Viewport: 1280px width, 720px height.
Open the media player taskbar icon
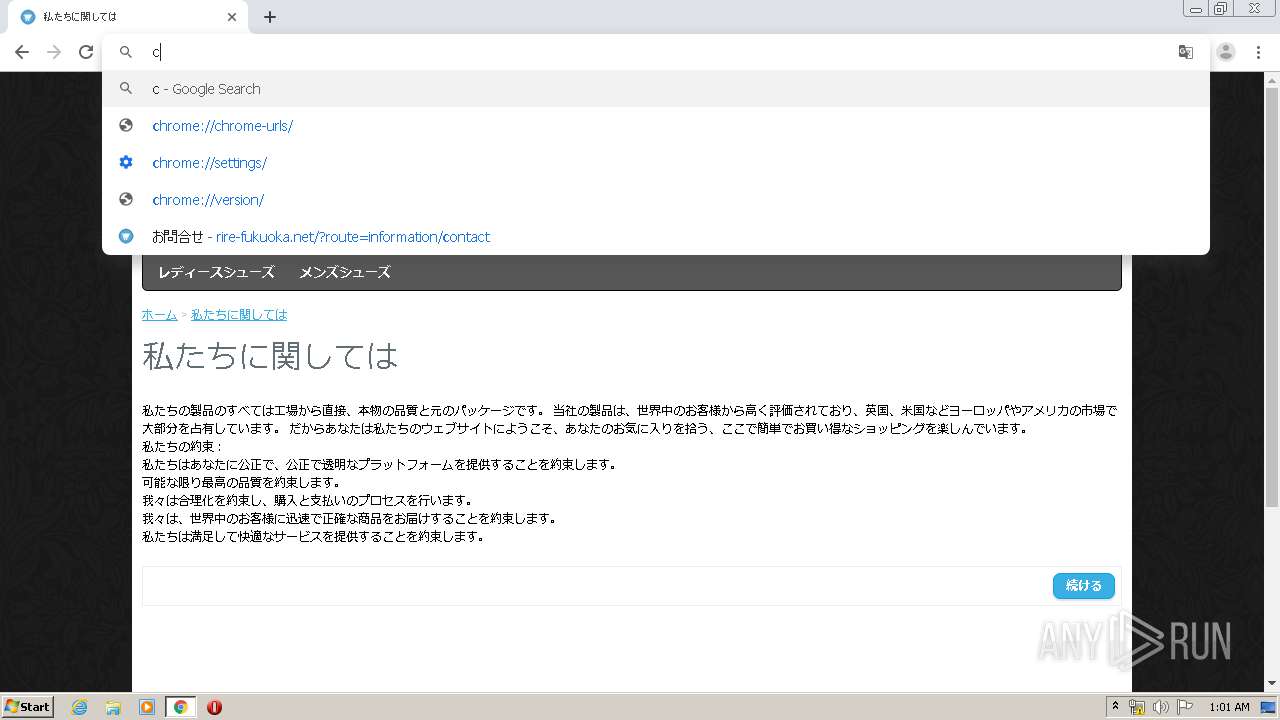click(147, 707)
